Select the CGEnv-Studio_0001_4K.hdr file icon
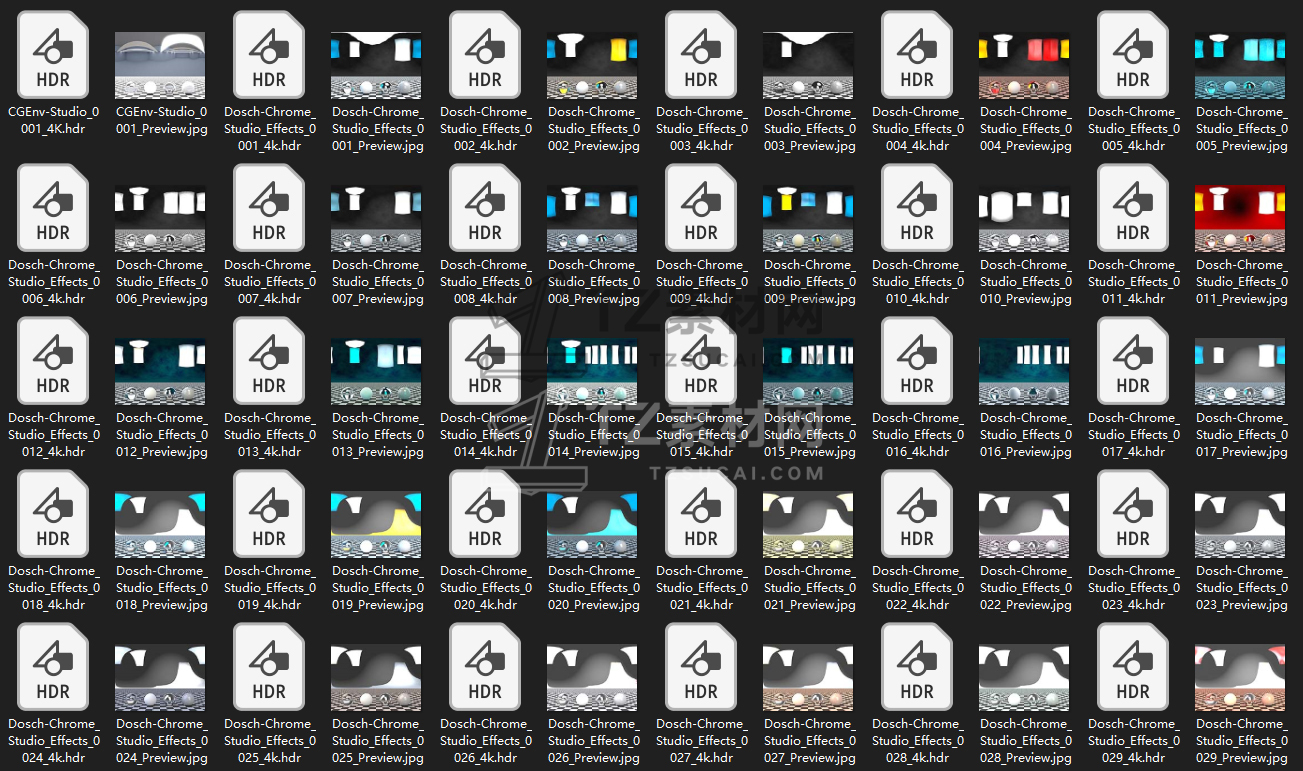Viewport: 1303px width, 771px height. 53,55
